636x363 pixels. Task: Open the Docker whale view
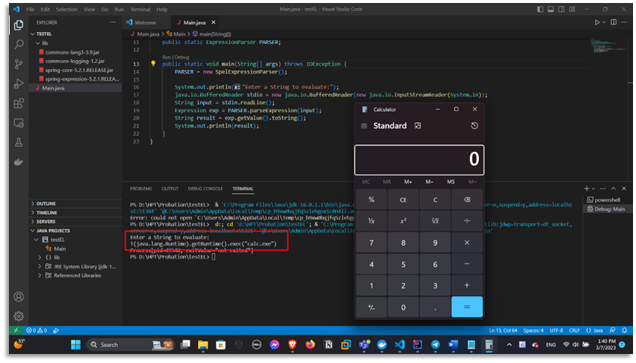point(19,162)
